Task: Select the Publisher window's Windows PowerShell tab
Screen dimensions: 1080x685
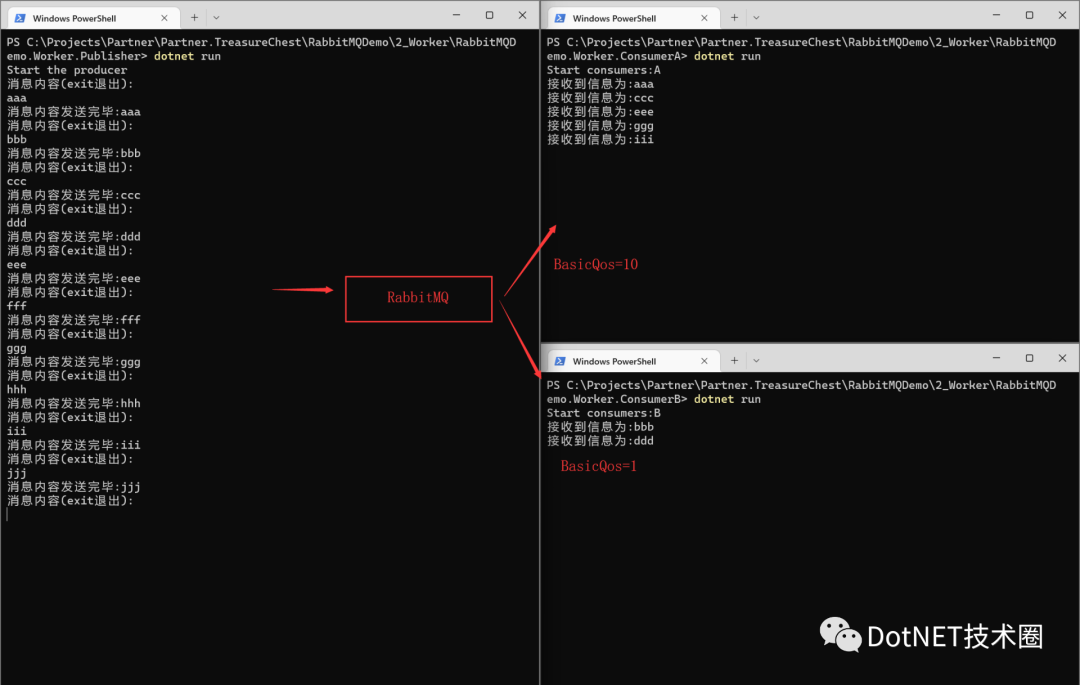Action: pyautogui.click(x=93, y=18)
